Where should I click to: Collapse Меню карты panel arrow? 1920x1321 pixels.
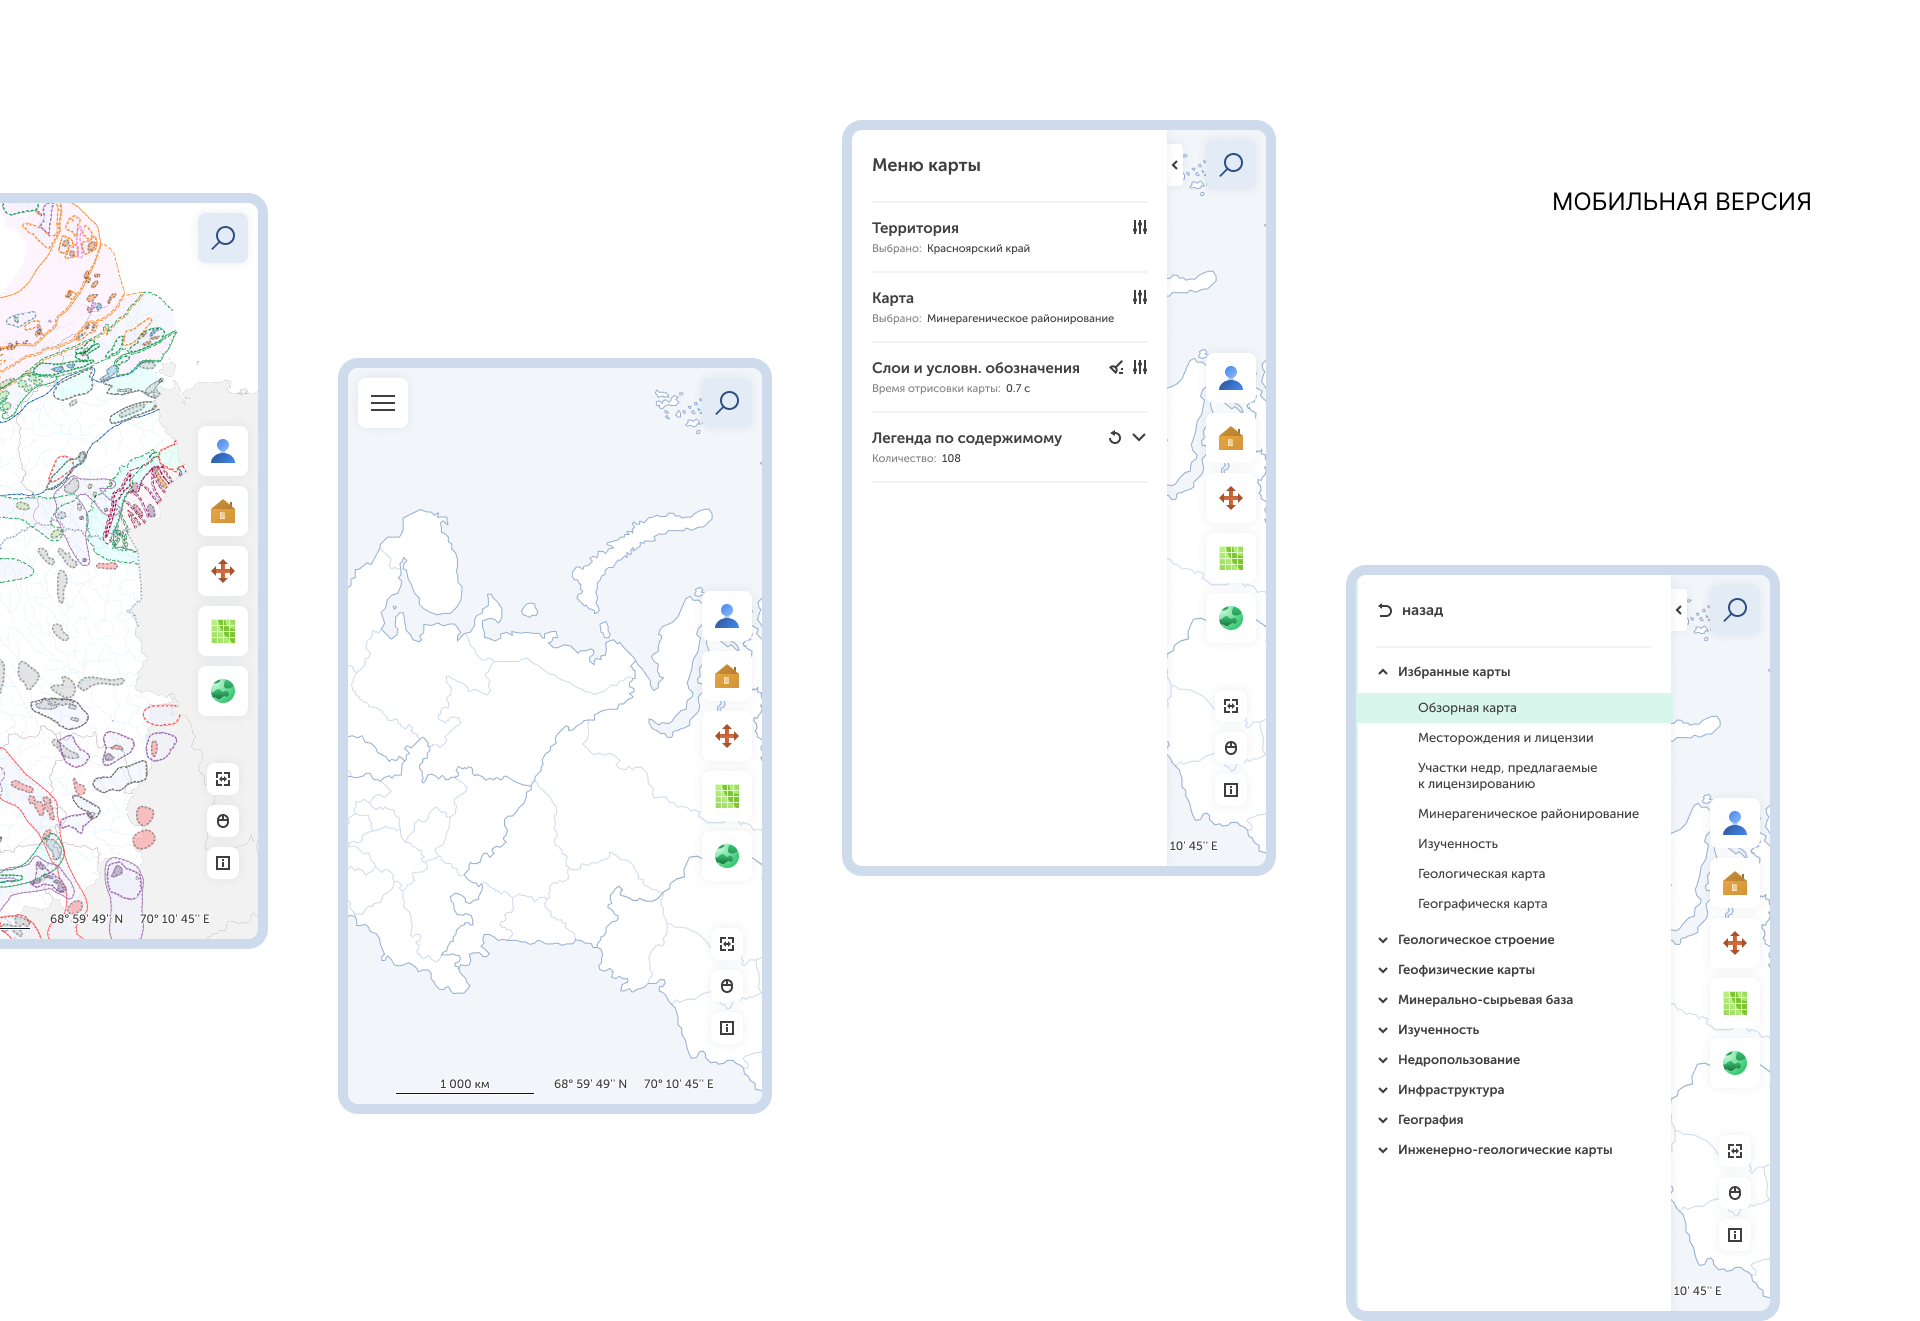(x=1175, y=165)
